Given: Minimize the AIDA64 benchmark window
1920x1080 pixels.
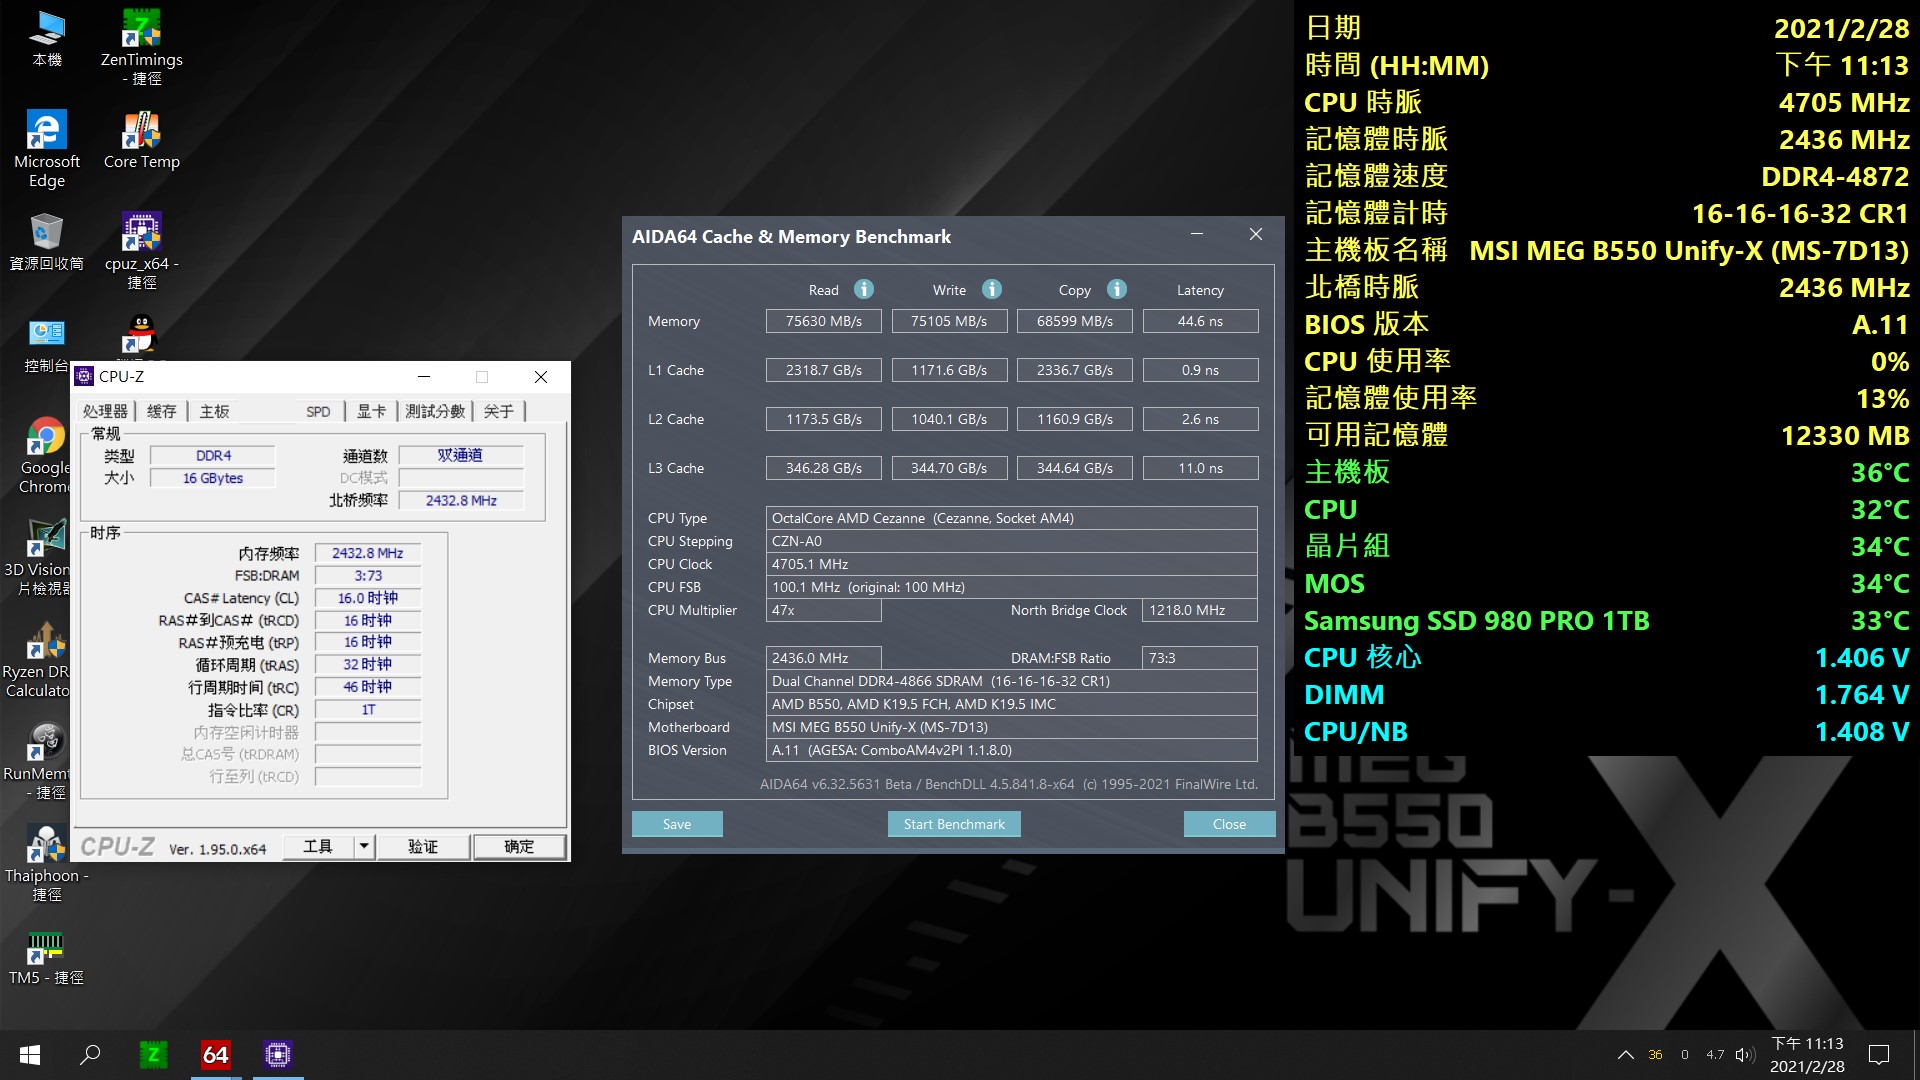Looking at the screenshot, I should point(1196,235).
